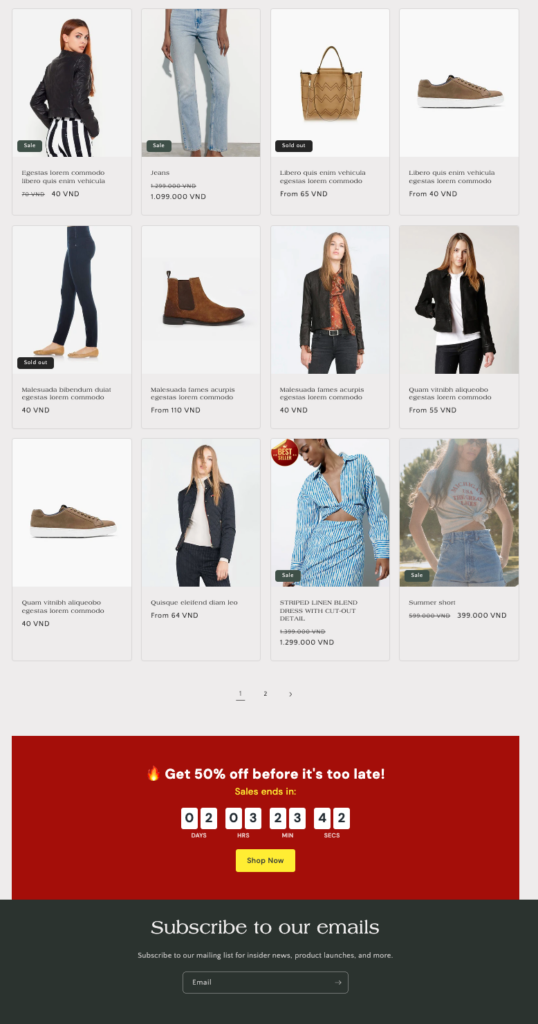Click the Sold out badge on navy leggings

[35, 362]
